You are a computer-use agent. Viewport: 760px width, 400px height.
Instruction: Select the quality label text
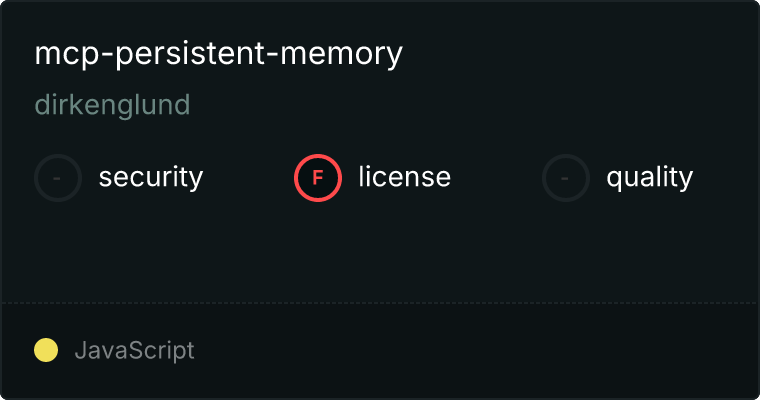pyautogui.click(x=649, y=178)
